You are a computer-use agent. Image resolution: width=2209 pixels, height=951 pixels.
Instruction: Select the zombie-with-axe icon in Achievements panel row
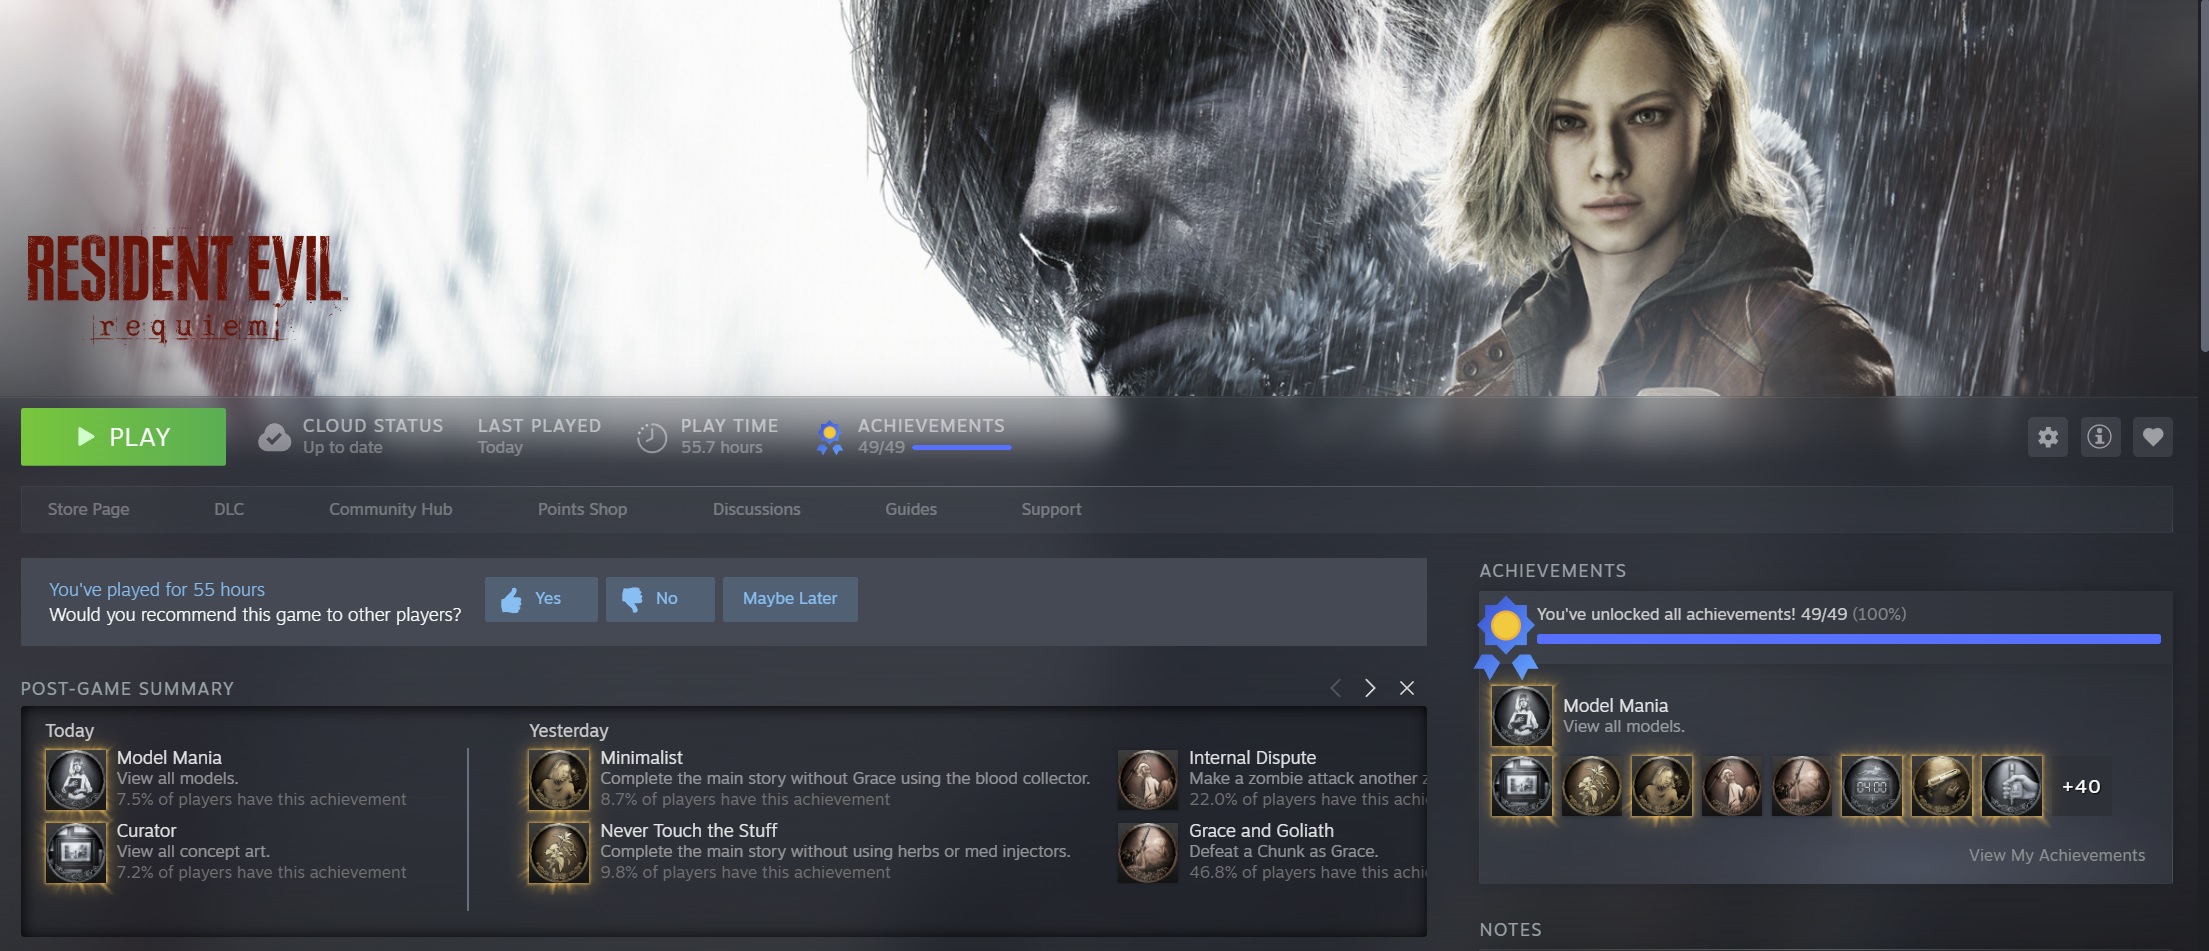1732,786
